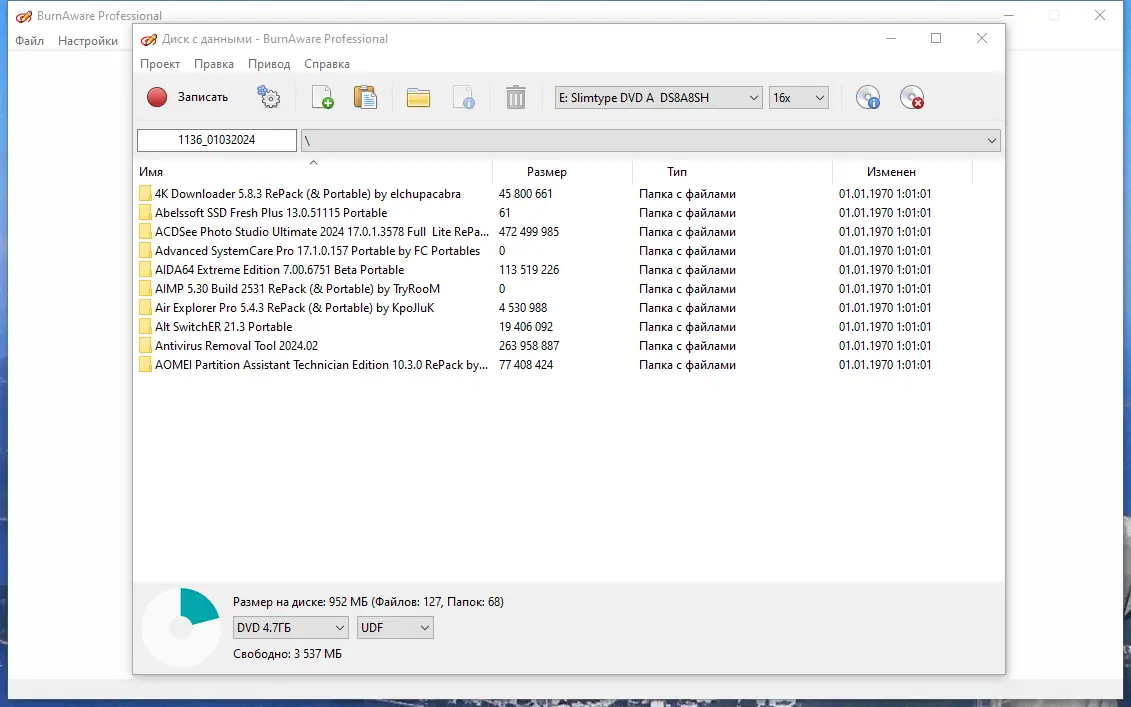This screenshot has height=707, width=1131.
Task: Click the folder icon beside Alt SwitchER
Action: click(145, 327)
